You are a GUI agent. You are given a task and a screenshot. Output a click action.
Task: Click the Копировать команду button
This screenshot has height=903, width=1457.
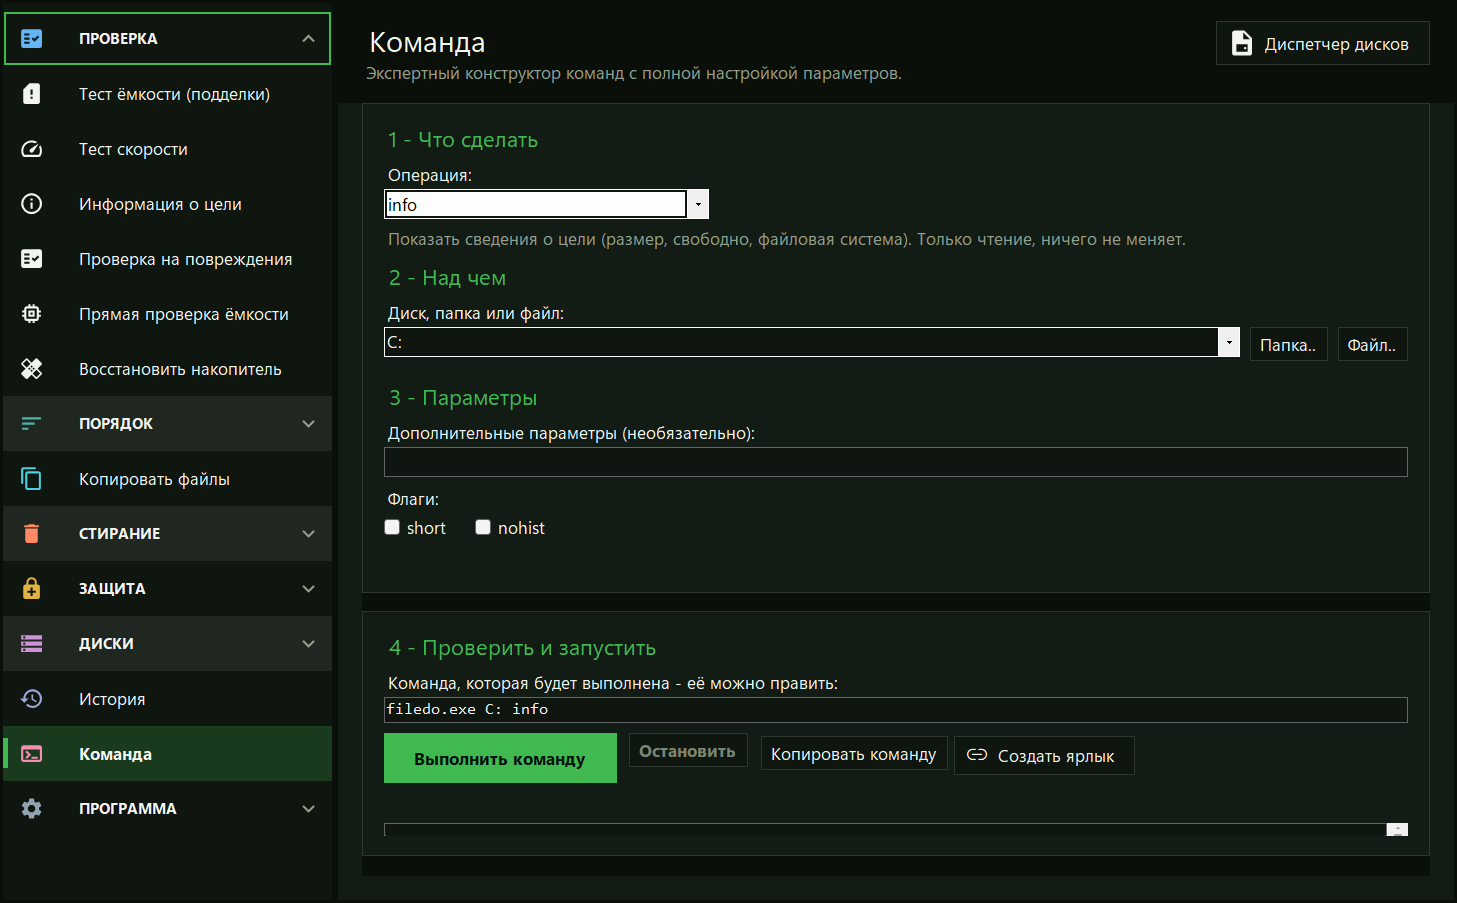coord(854,754)
